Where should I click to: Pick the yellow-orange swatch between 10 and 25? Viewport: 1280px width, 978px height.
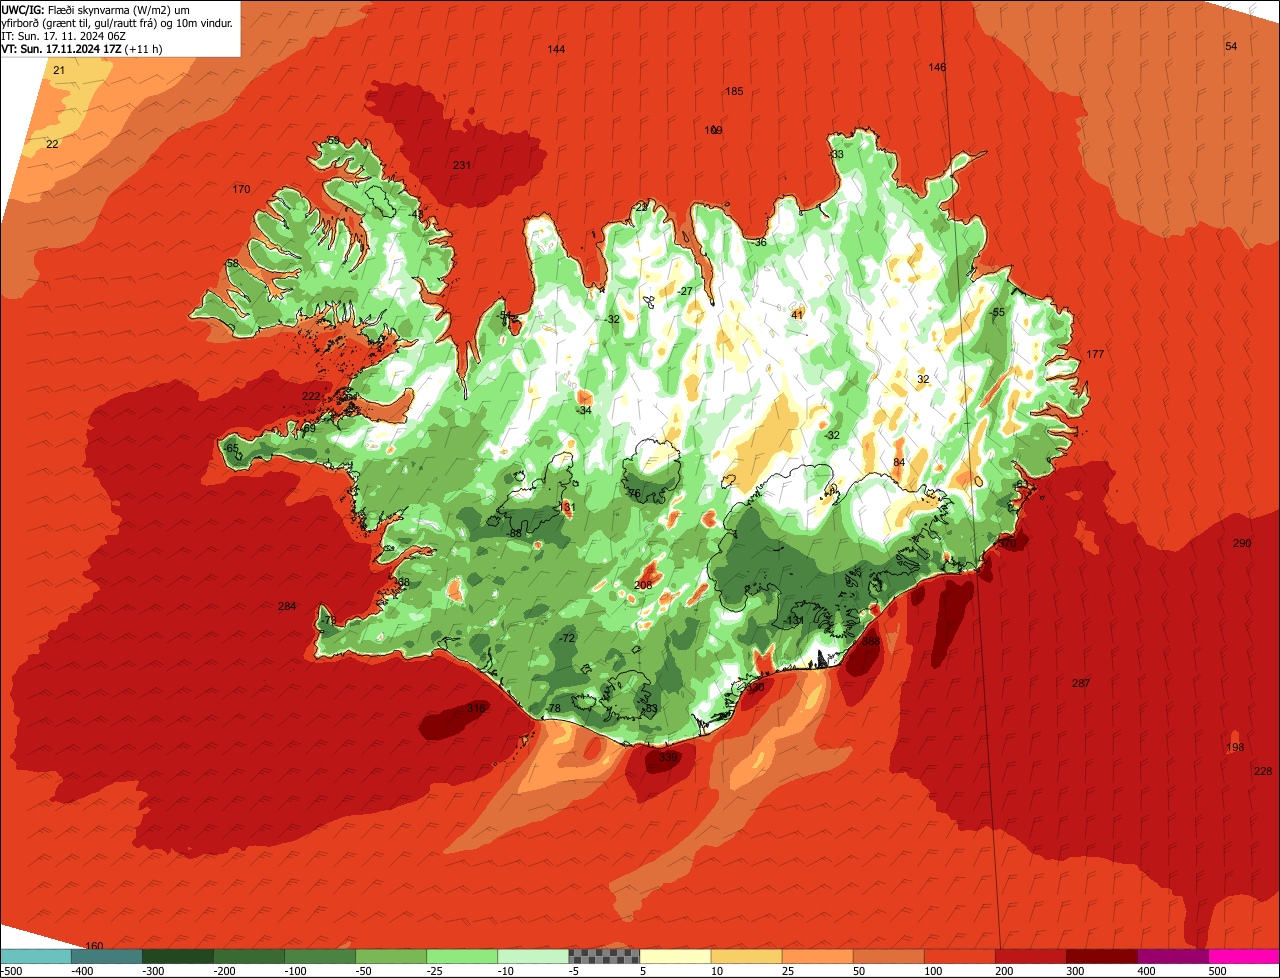coord(746,956)
